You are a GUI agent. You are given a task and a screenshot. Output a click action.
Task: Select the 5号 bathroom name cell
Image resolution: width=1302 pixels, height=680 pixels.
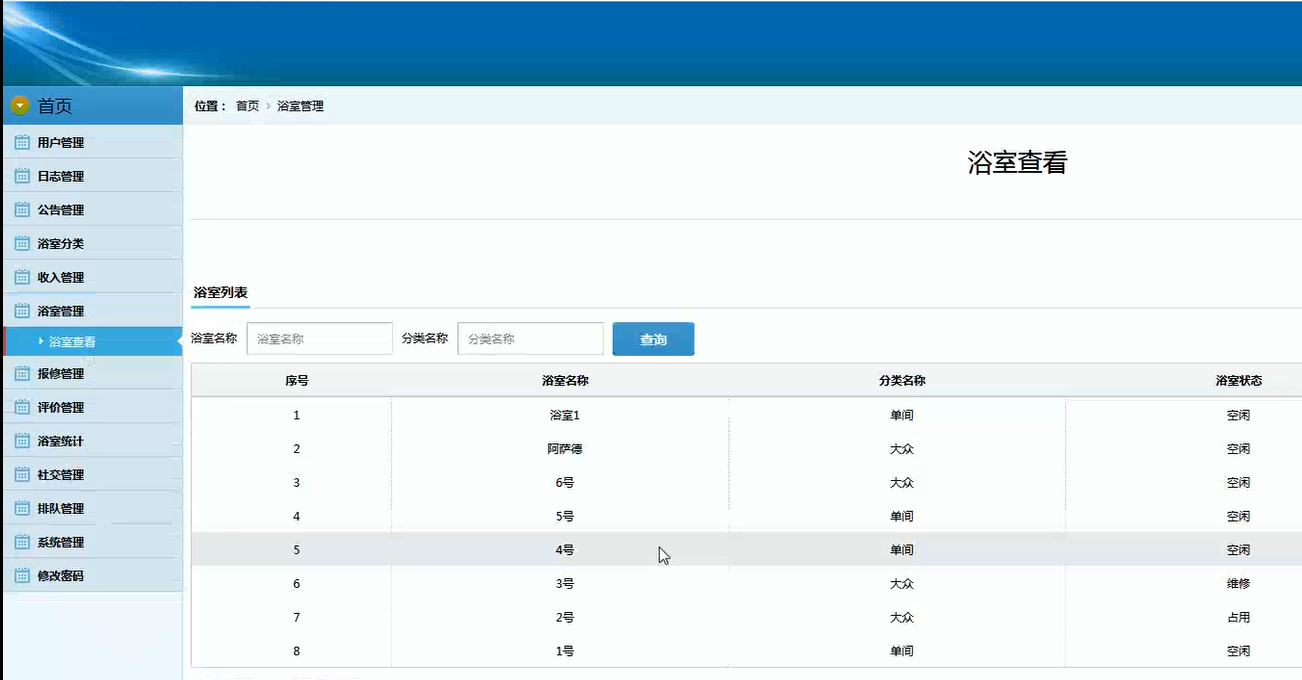coord(565,517)
